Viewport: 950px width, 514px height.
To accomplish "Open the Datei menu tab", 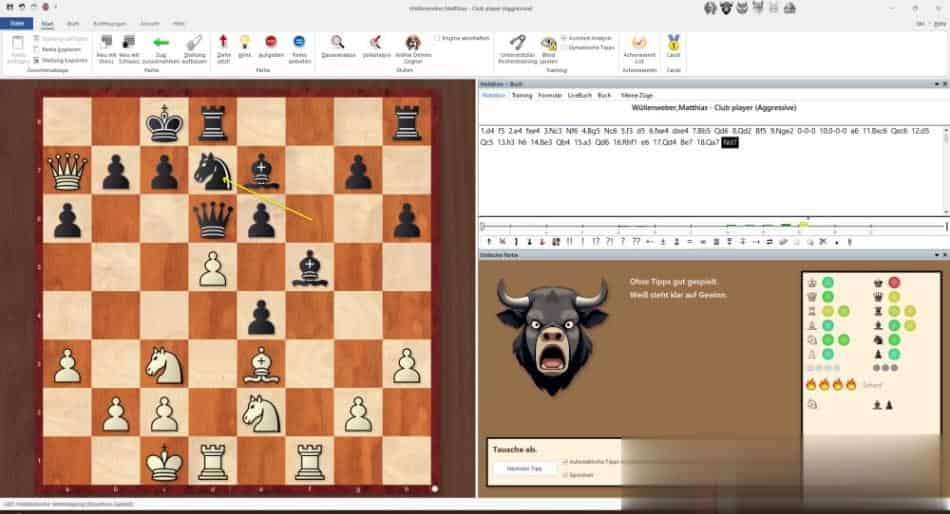I will [17, 24].
